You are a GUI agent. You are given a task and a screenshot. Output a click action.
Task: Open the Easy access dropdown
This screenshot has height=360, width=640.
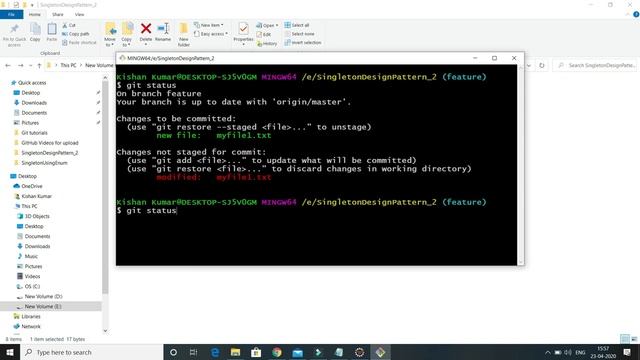point(211,34)
